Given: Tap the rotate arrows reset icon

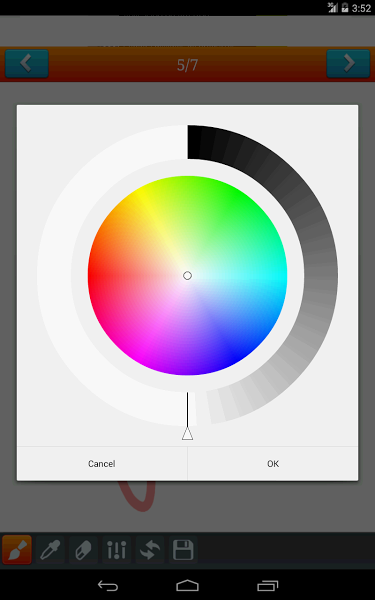Looking at the screenshot, I should (150, 549).
